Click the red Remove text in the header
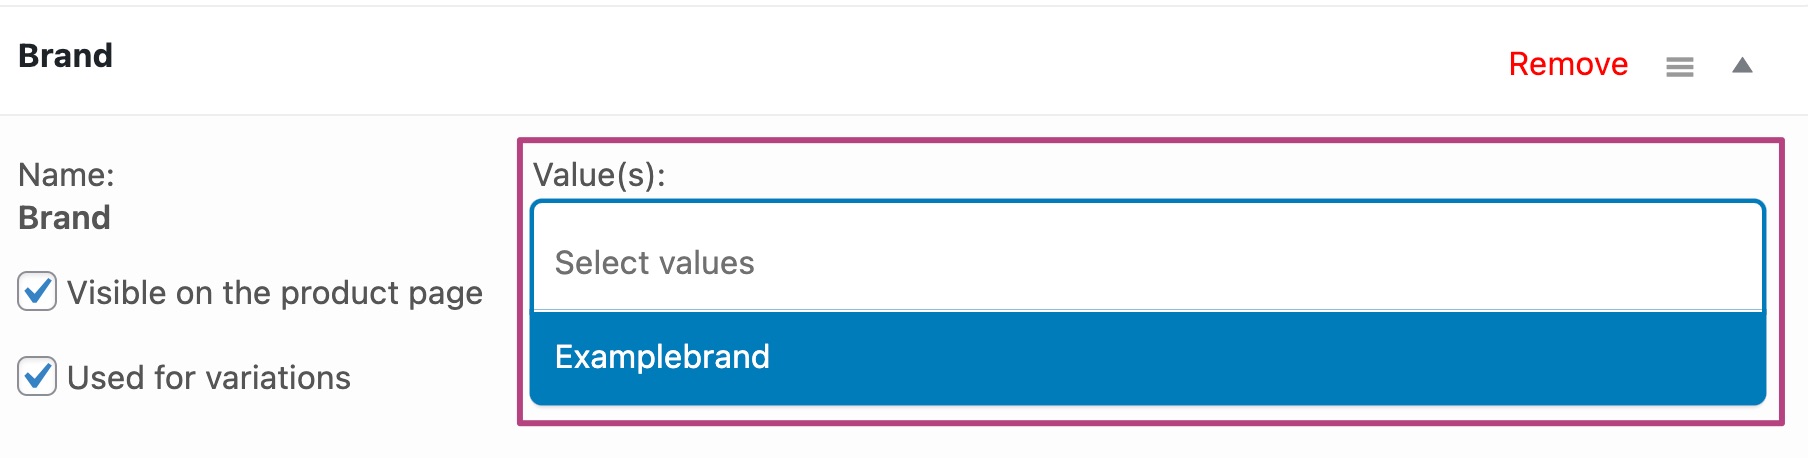 point(1567,64)
